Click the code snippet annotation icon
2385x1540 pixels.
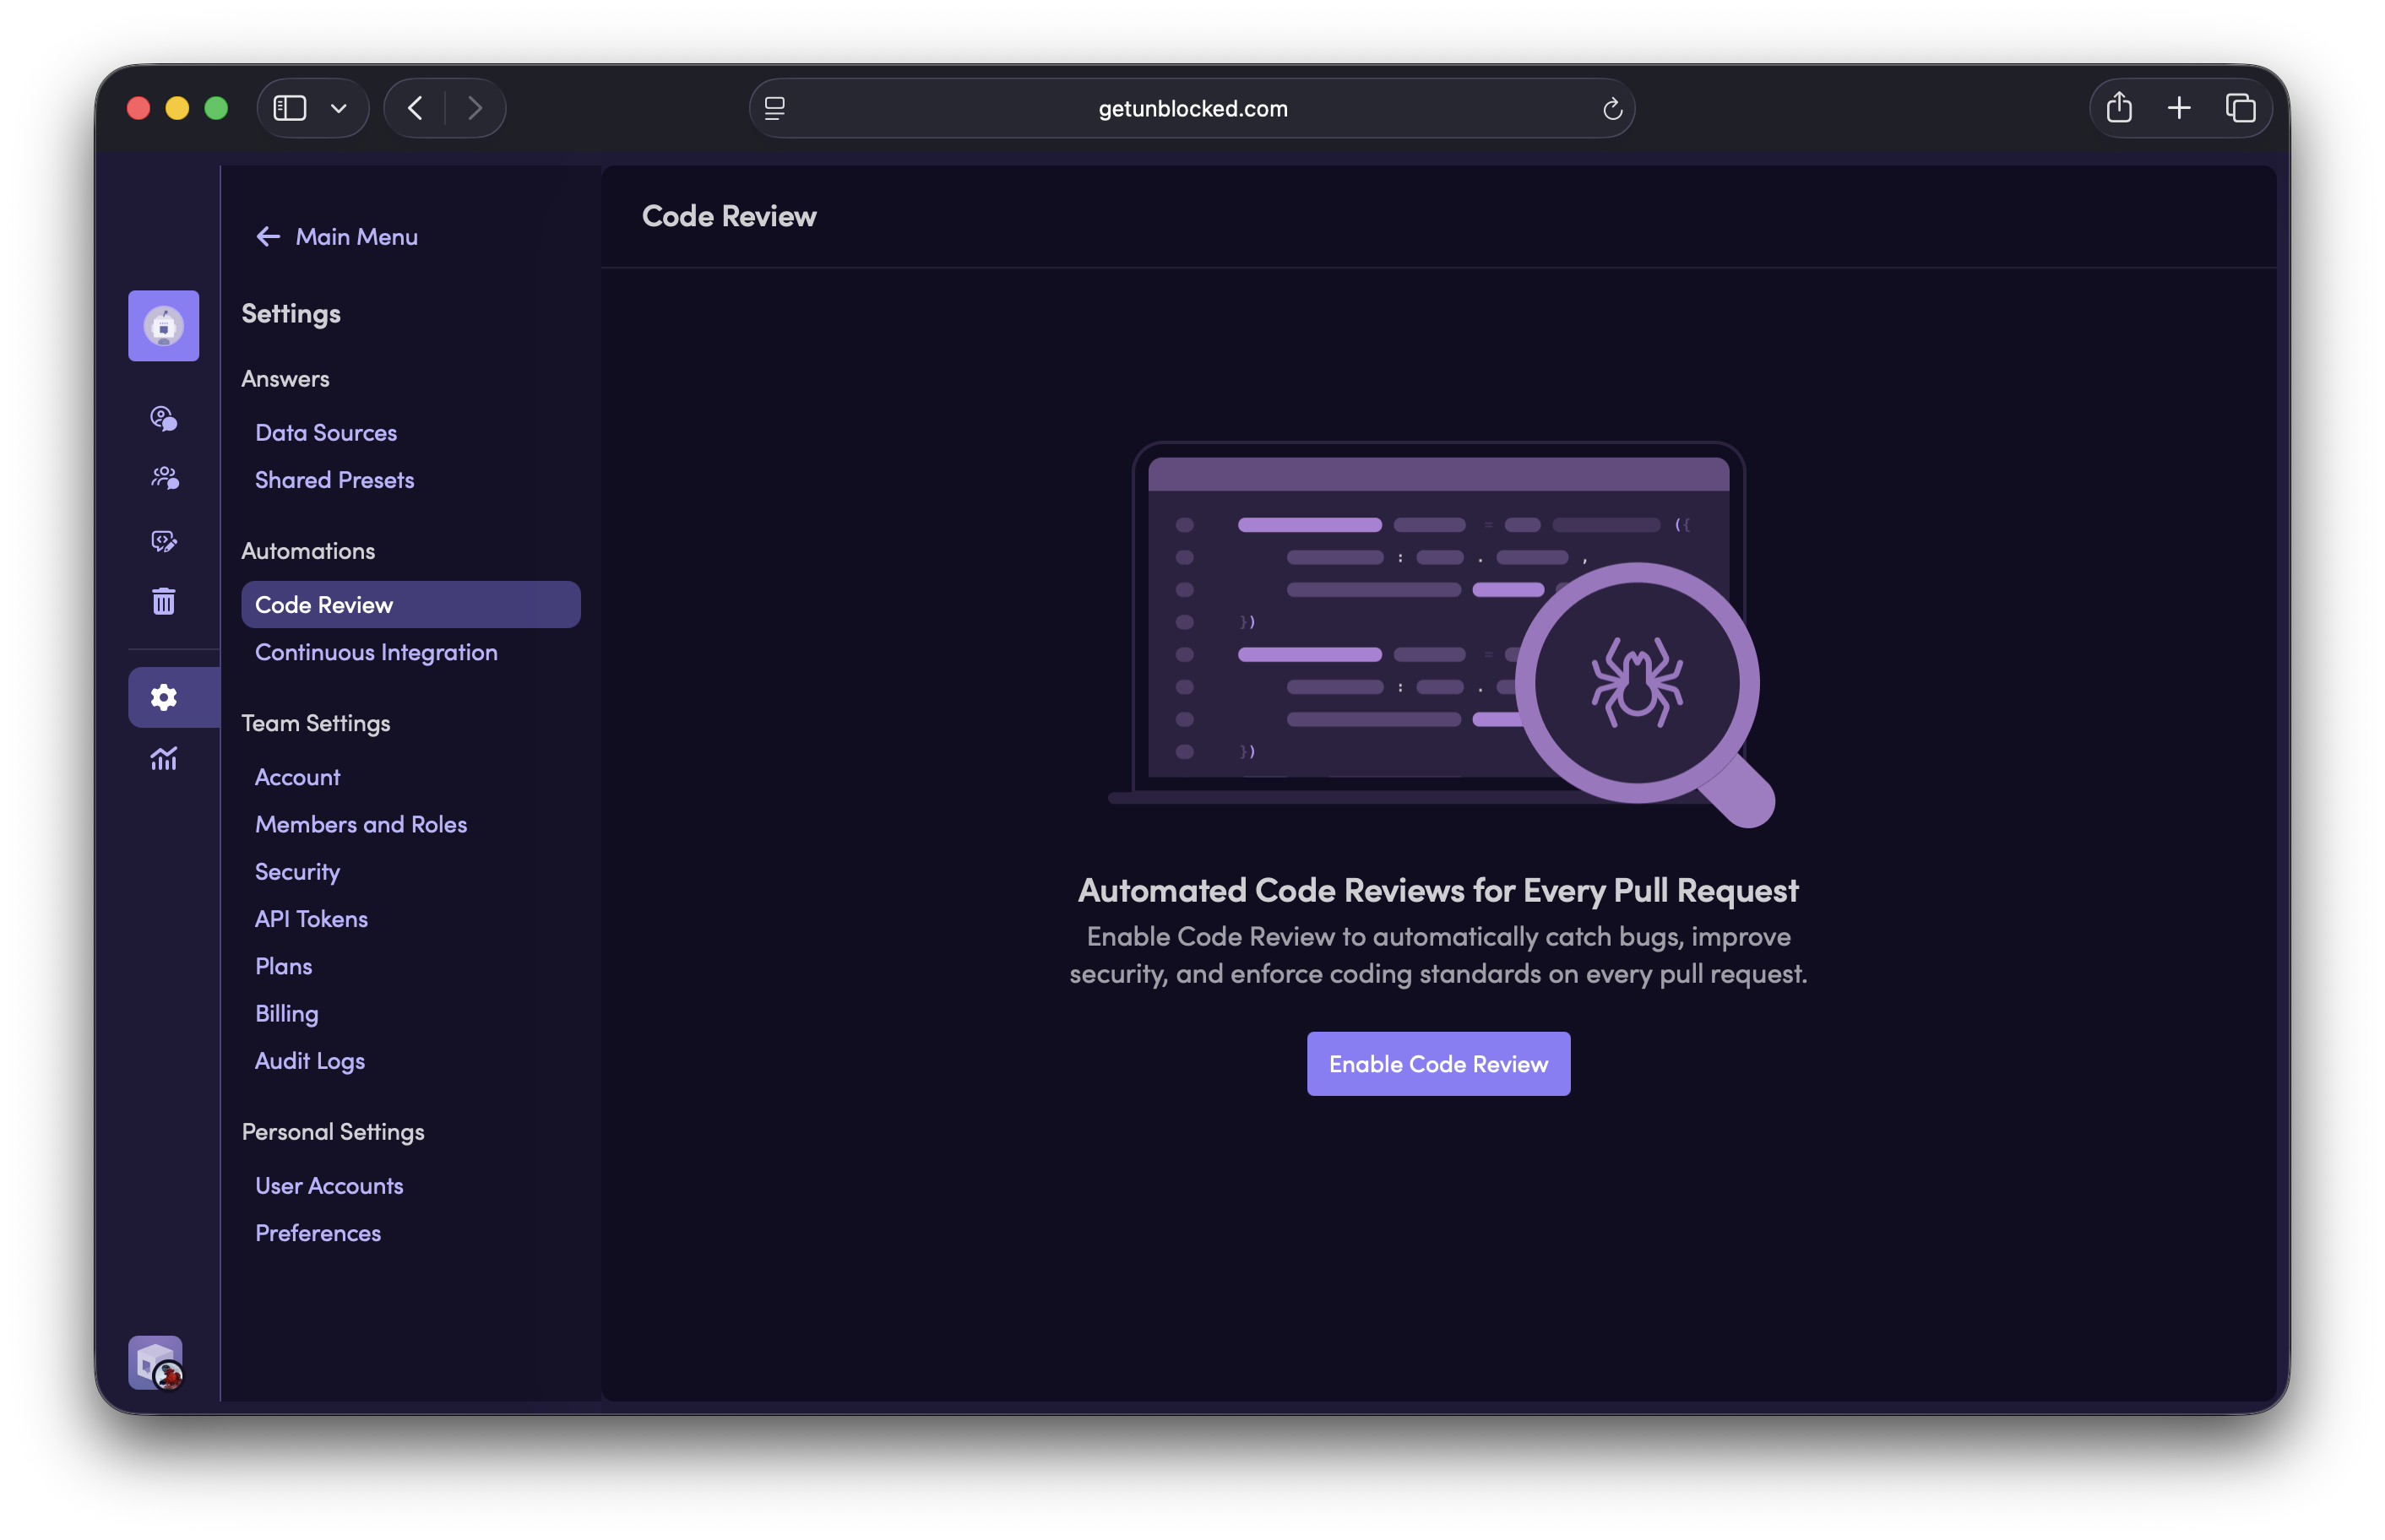pyautogui.click(x=163, y=541)
